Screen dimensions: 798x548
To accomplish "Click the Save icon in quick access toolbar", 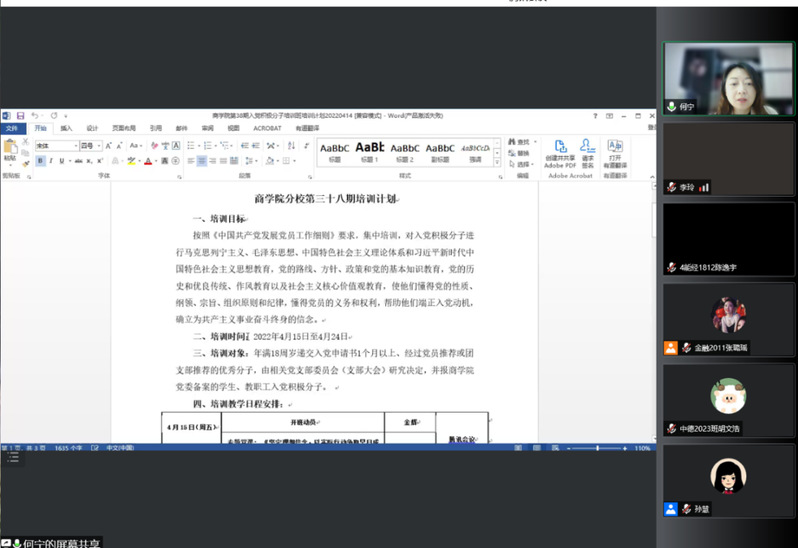I will (x=19, y=116).
